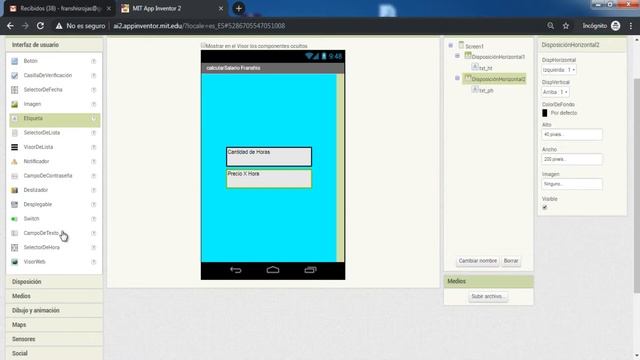Edit the Ancho width field
640x360 pixels.
pyautogui.click(x=572, y=159)
